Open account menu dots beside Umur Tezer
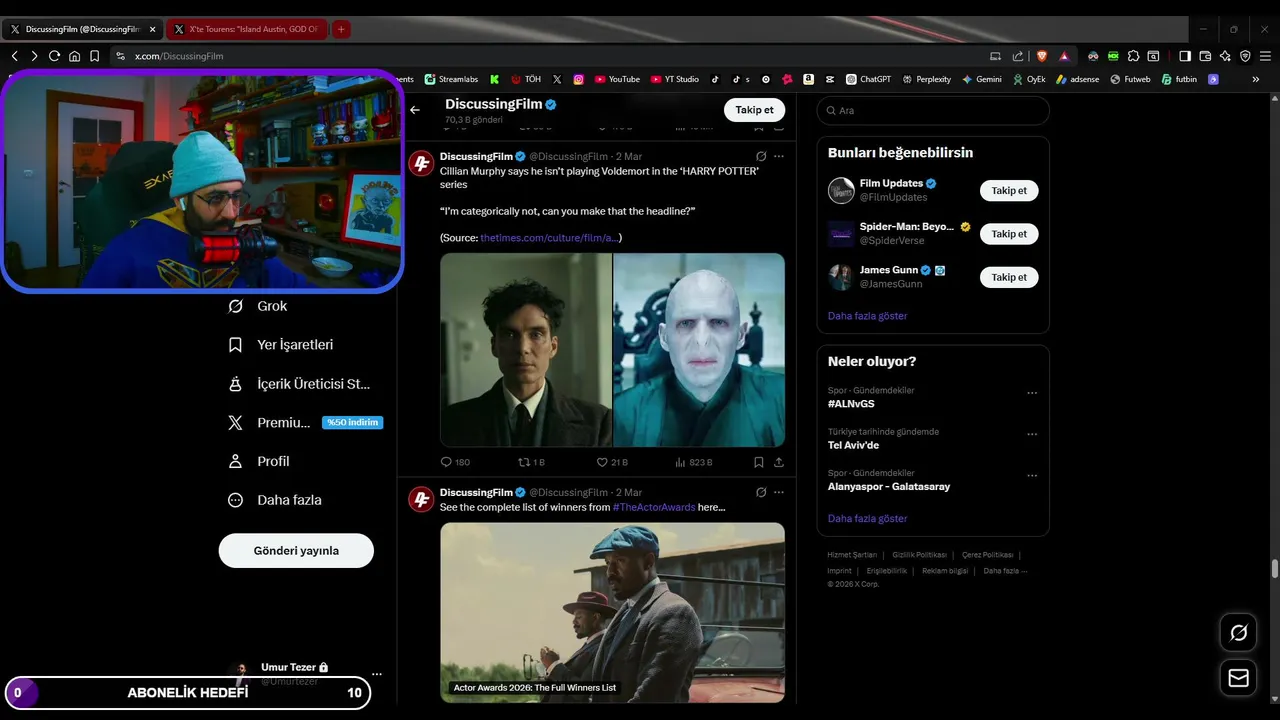The image size is (1280, 720). [x=377, y=674]
